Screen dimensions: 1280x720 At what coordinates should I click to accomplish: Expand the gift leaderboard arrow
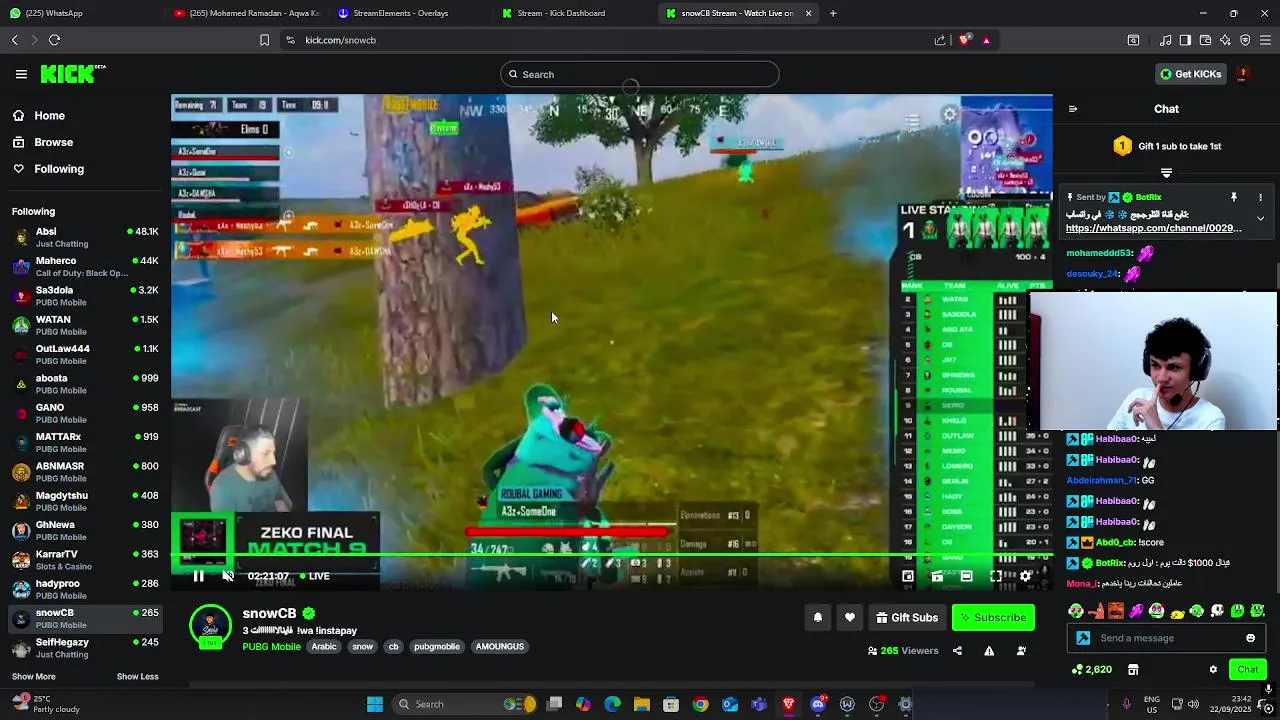pyautogui.click(x=1166, y=173)
